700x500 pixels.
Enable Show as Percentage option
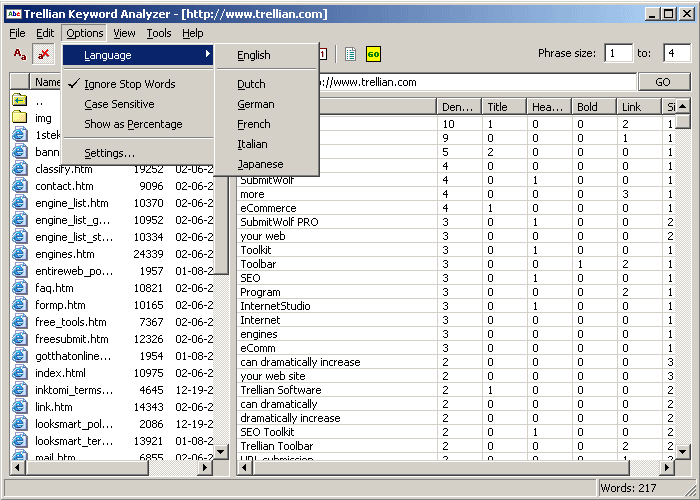click(137, 124)
